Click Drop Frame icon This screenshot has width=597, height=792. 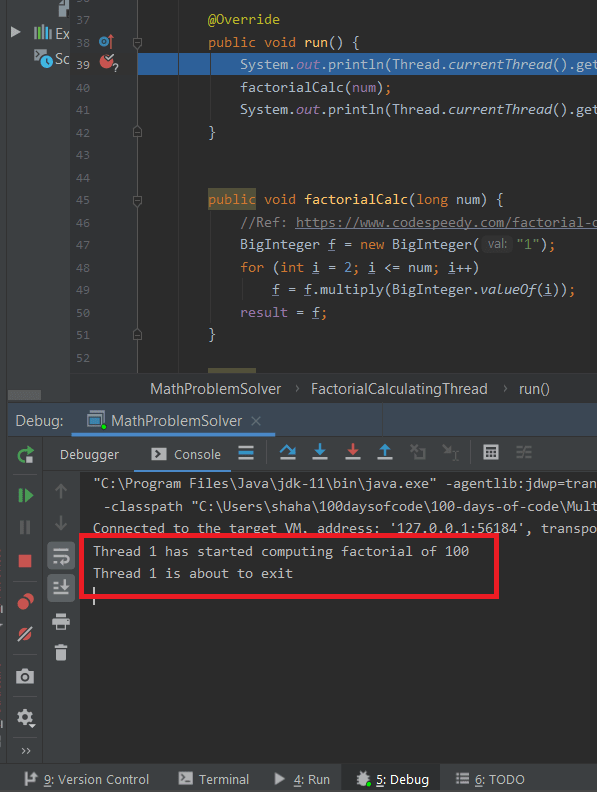tap(418, 452)
